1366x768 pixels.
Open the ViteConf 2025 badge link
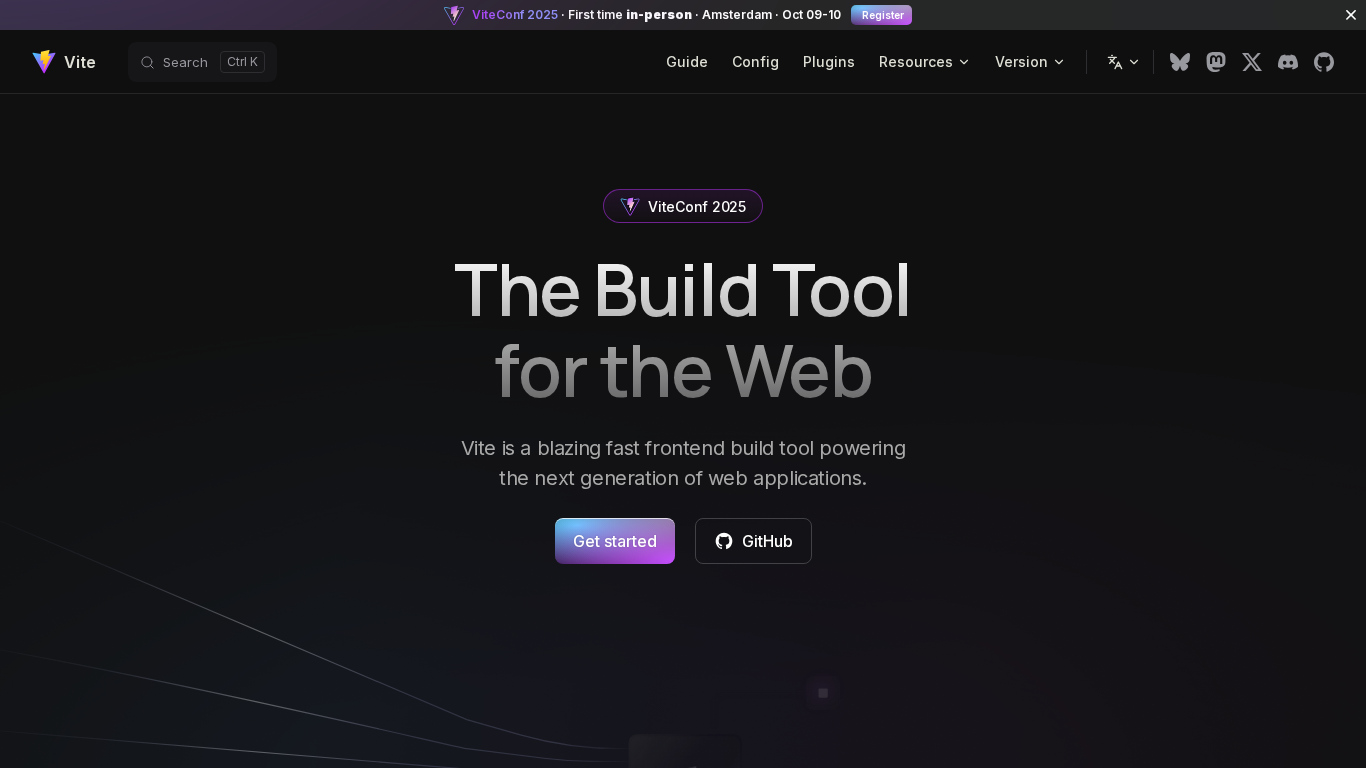coord(683,206)
